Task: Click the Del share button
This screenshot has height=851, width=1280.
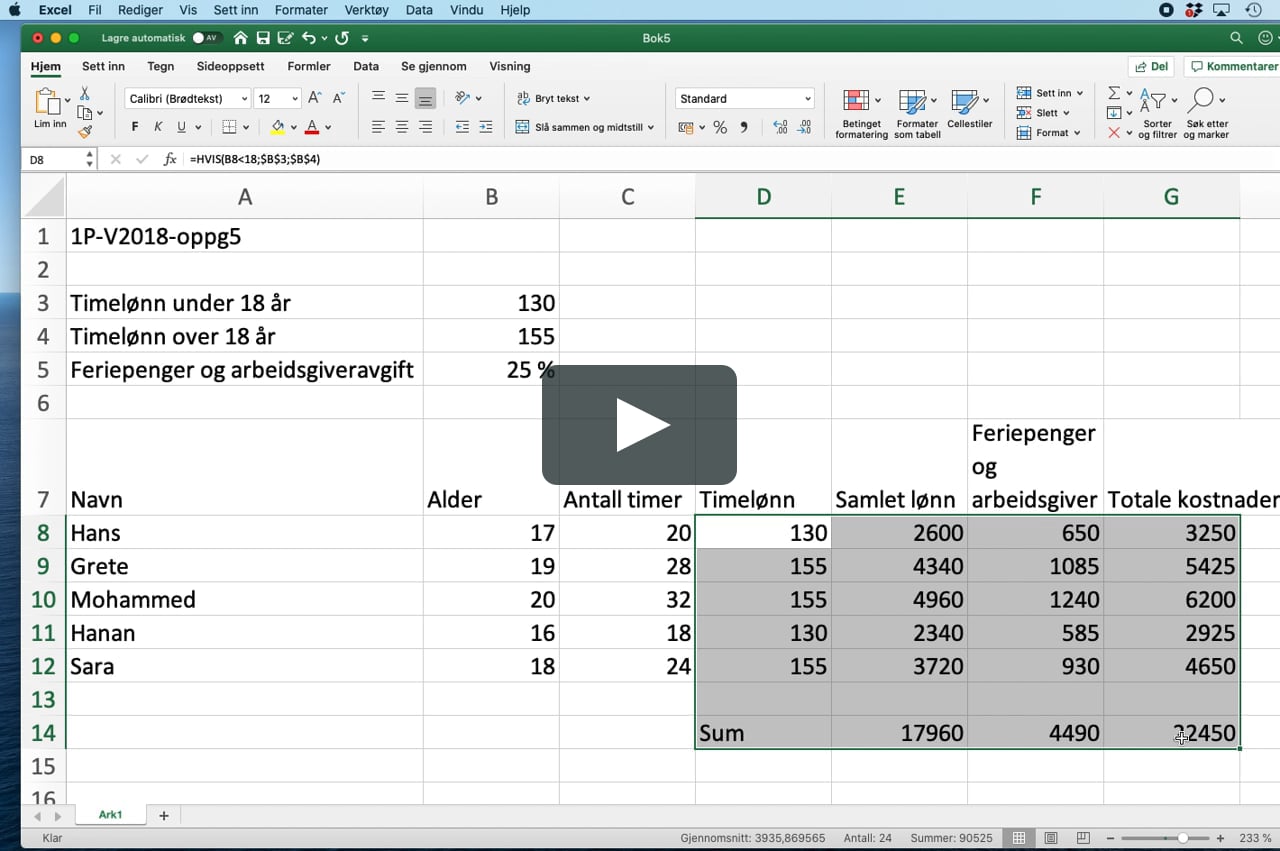Action: tap(1151, 66)
